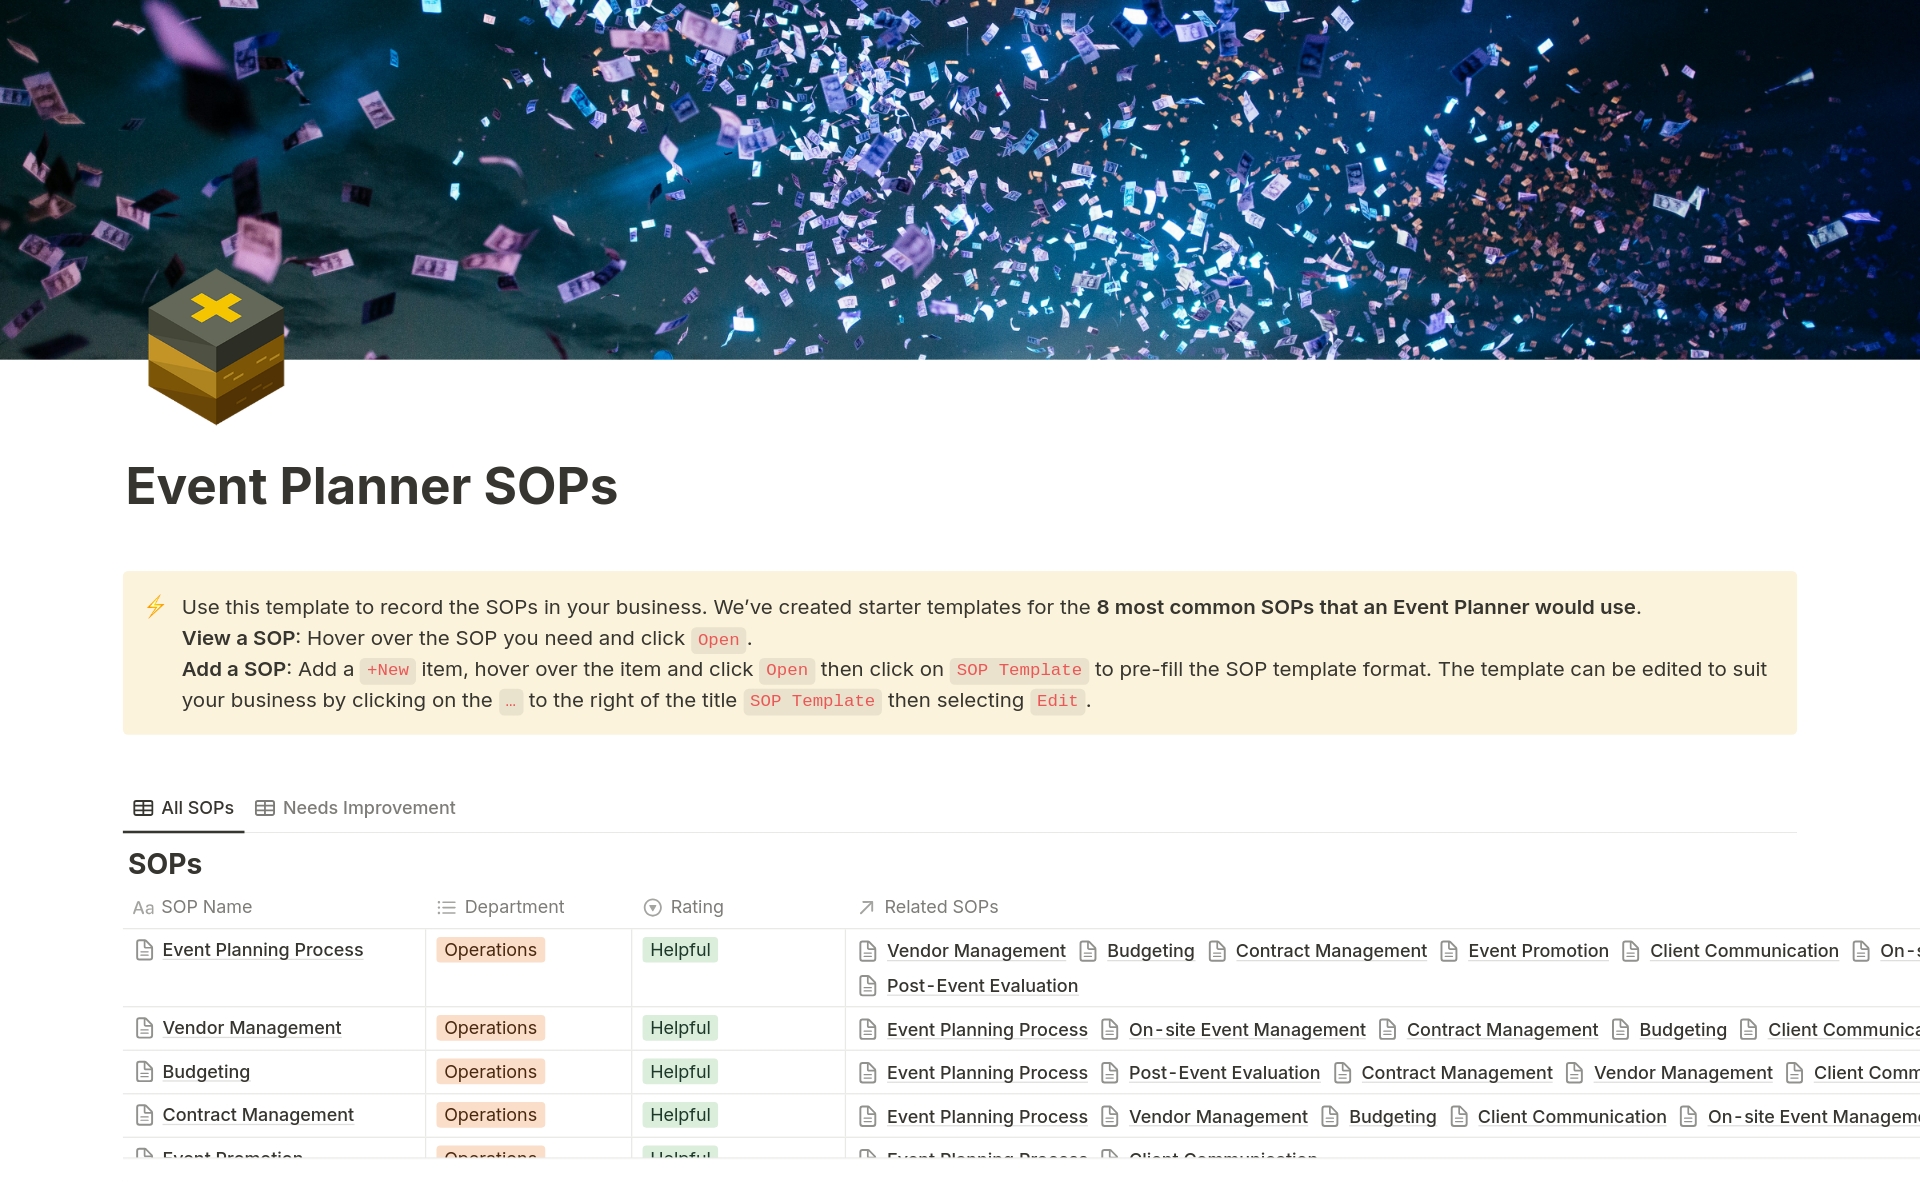Click the table icon beside All SOPs
The image size is (1920, 1199).
pyautogui.click(x=143, y=808)
